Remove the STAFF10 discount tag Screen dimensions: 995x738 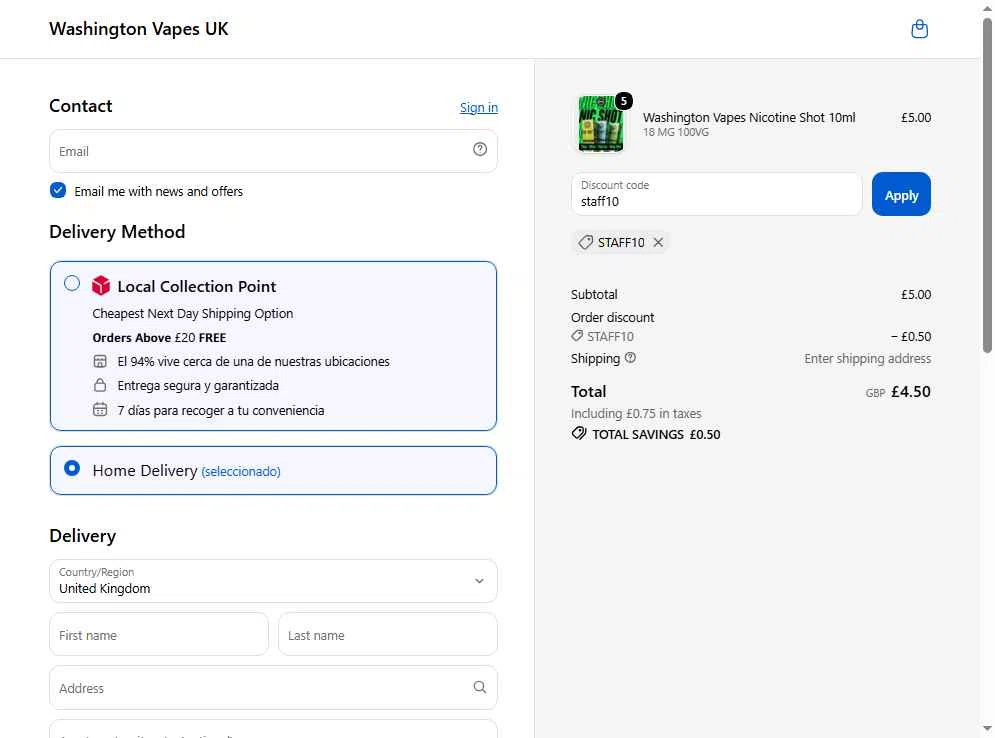coord(658,242)
